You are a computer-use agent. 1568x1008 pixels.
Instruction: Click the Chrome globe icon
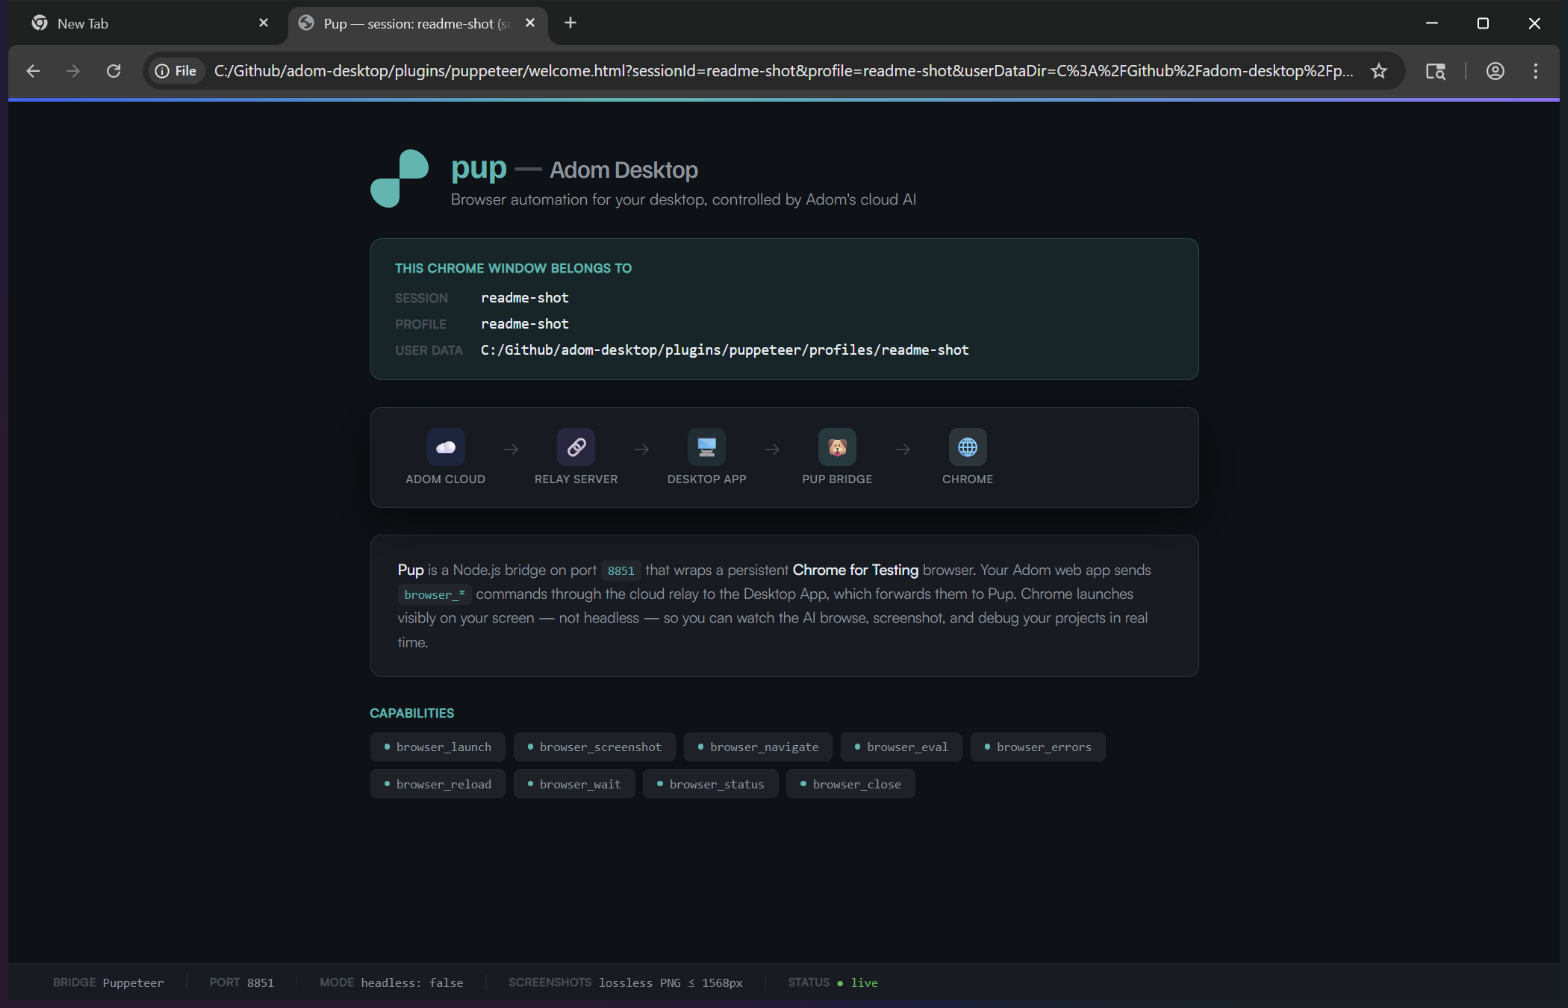point(968,447)
